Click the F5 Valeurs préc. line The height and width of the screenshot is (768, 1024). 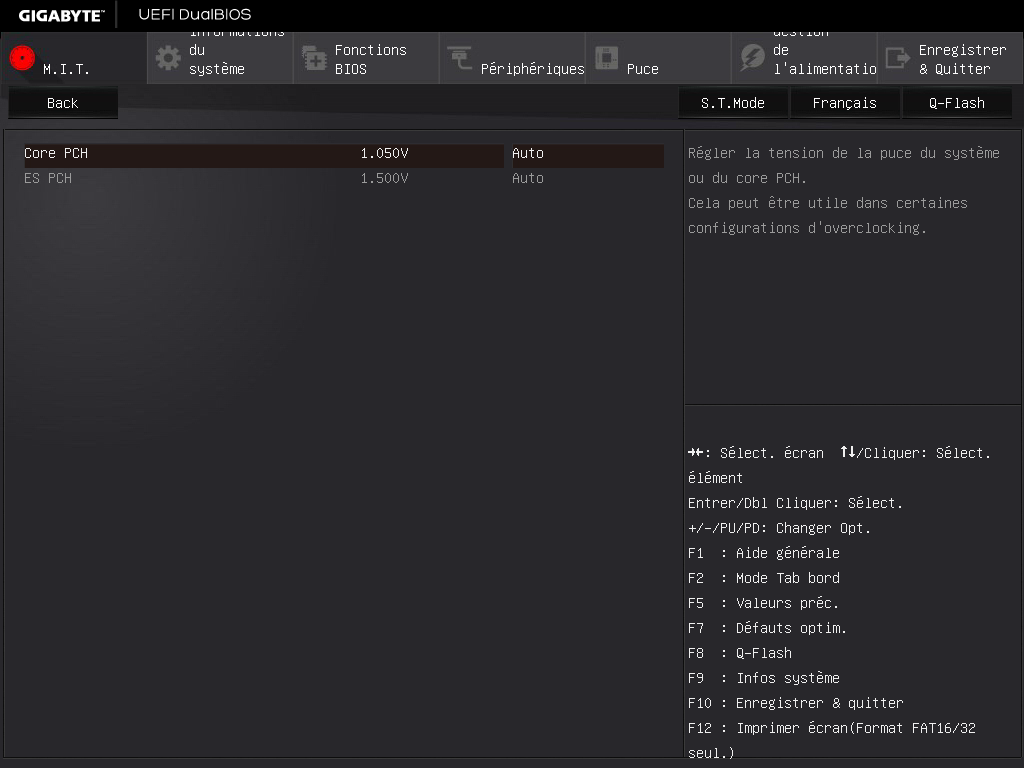pyautogui.click(x=763, y=603)
